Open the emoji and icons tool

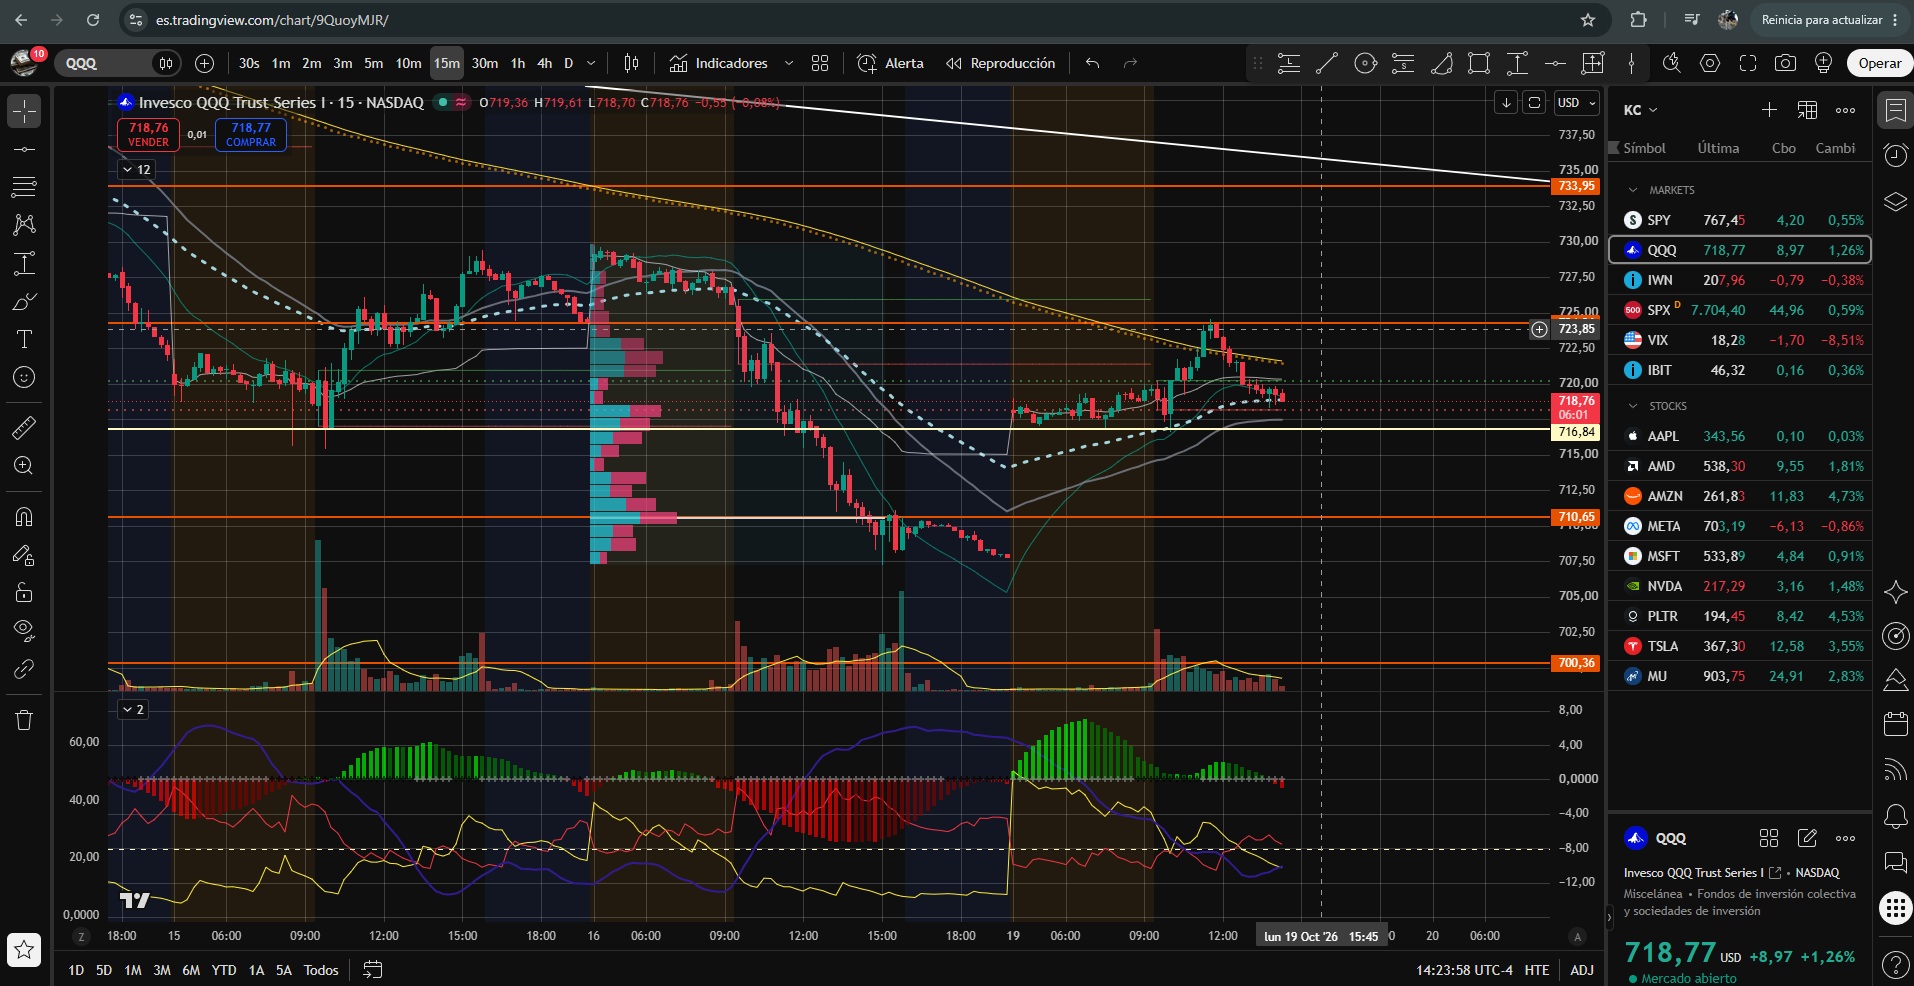(24, 377)
